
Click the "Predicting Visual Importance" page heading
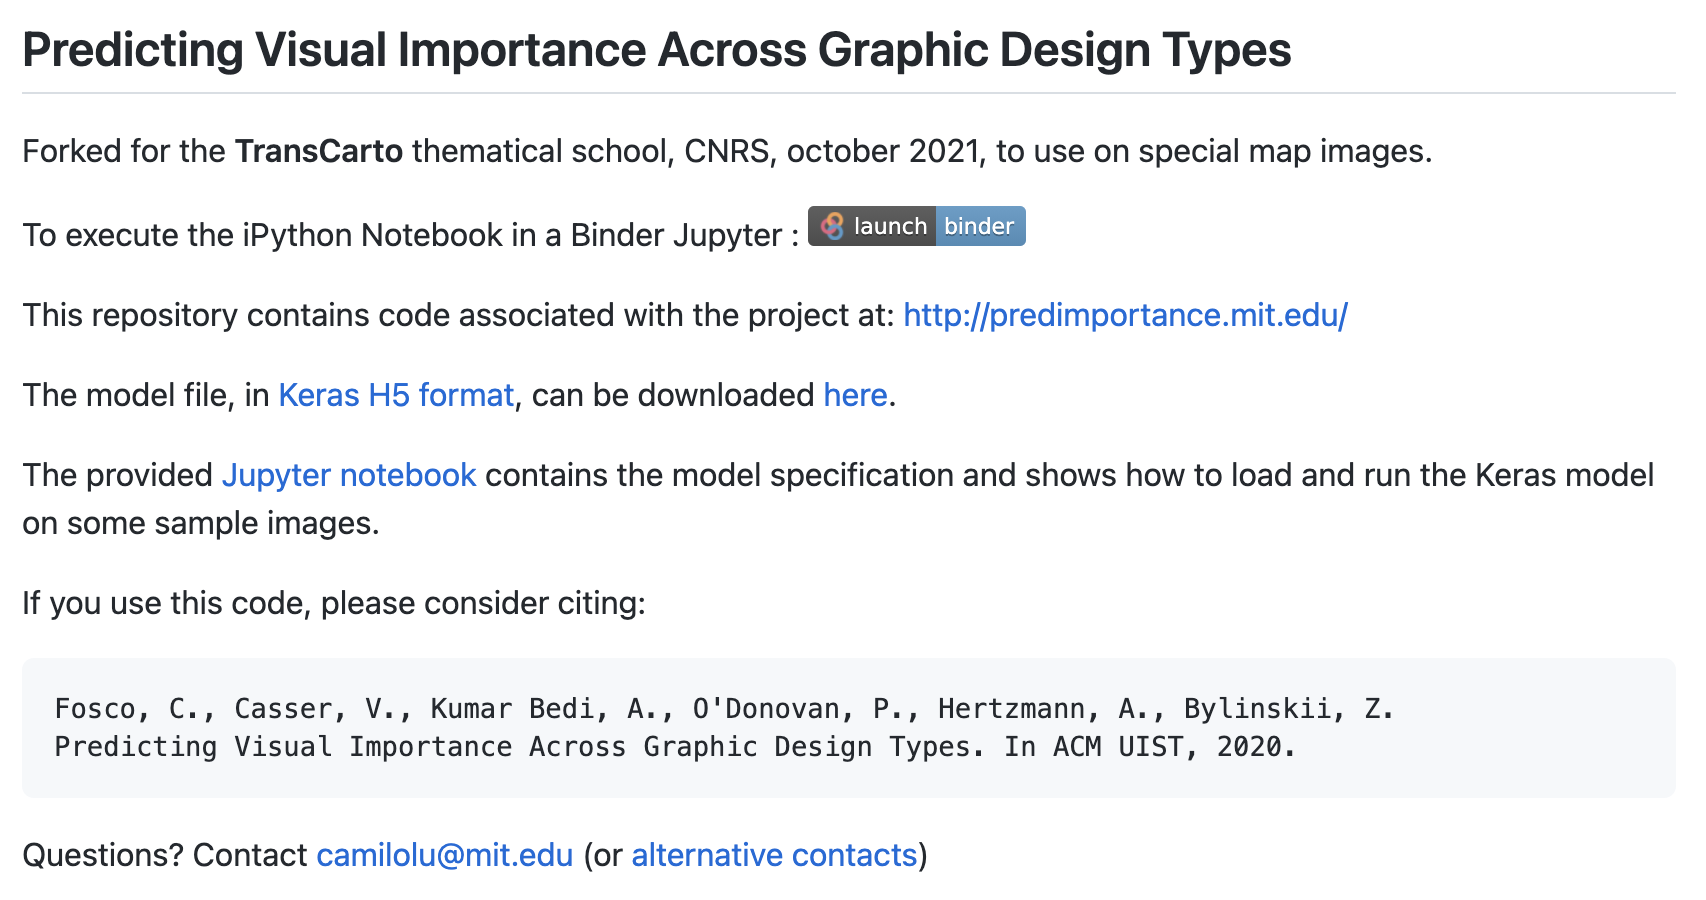pos(657,50)
